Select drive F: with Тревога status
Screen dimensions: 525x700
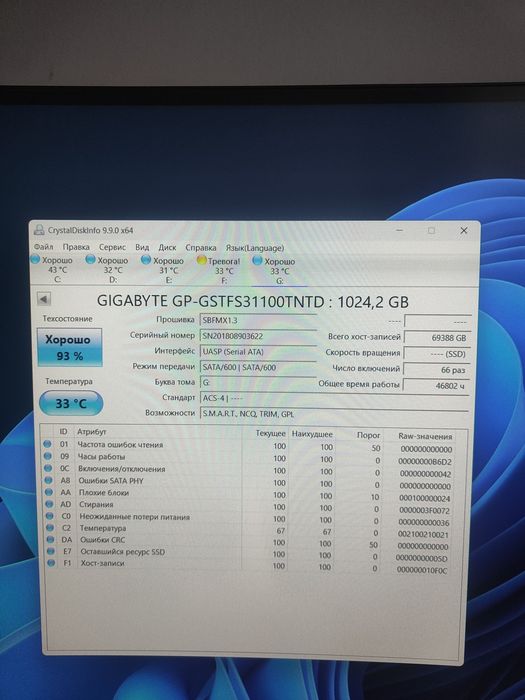[219, 271]
